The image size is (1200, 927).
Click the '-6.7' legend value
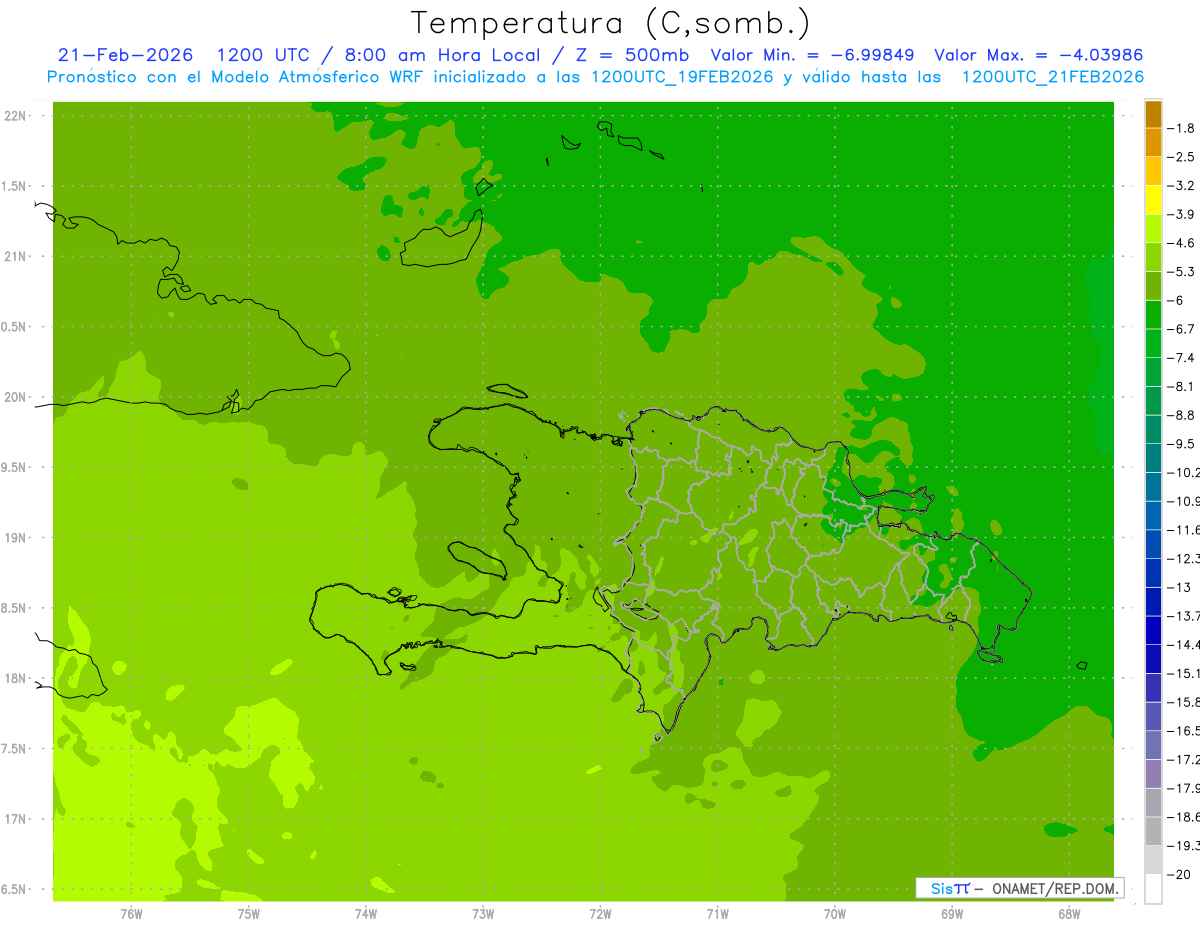[1183, 329]
